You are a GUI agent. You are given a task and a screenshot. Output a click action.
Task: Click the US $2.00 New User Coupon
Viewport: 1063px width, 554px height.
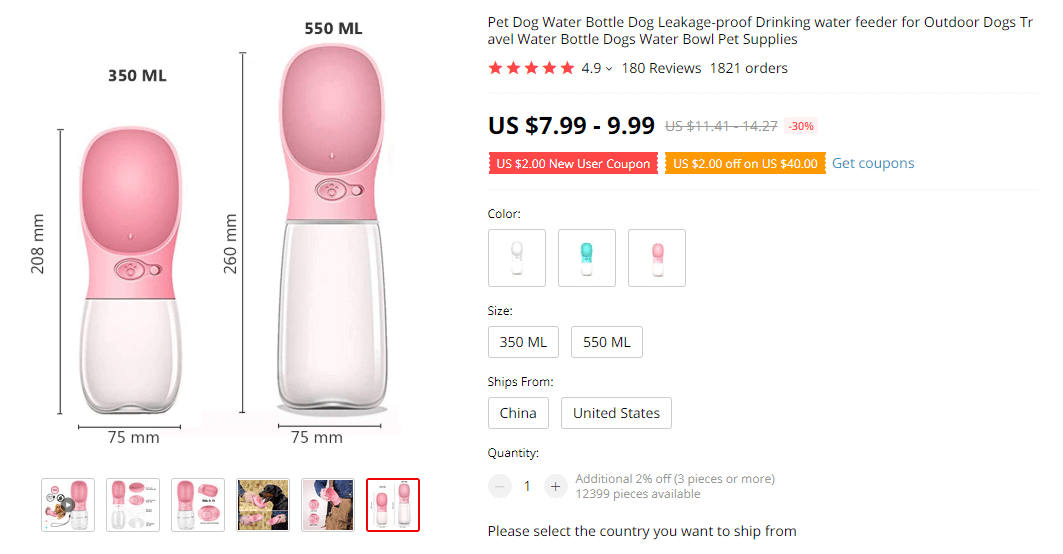pyautogui.click(x=573, y=164)
